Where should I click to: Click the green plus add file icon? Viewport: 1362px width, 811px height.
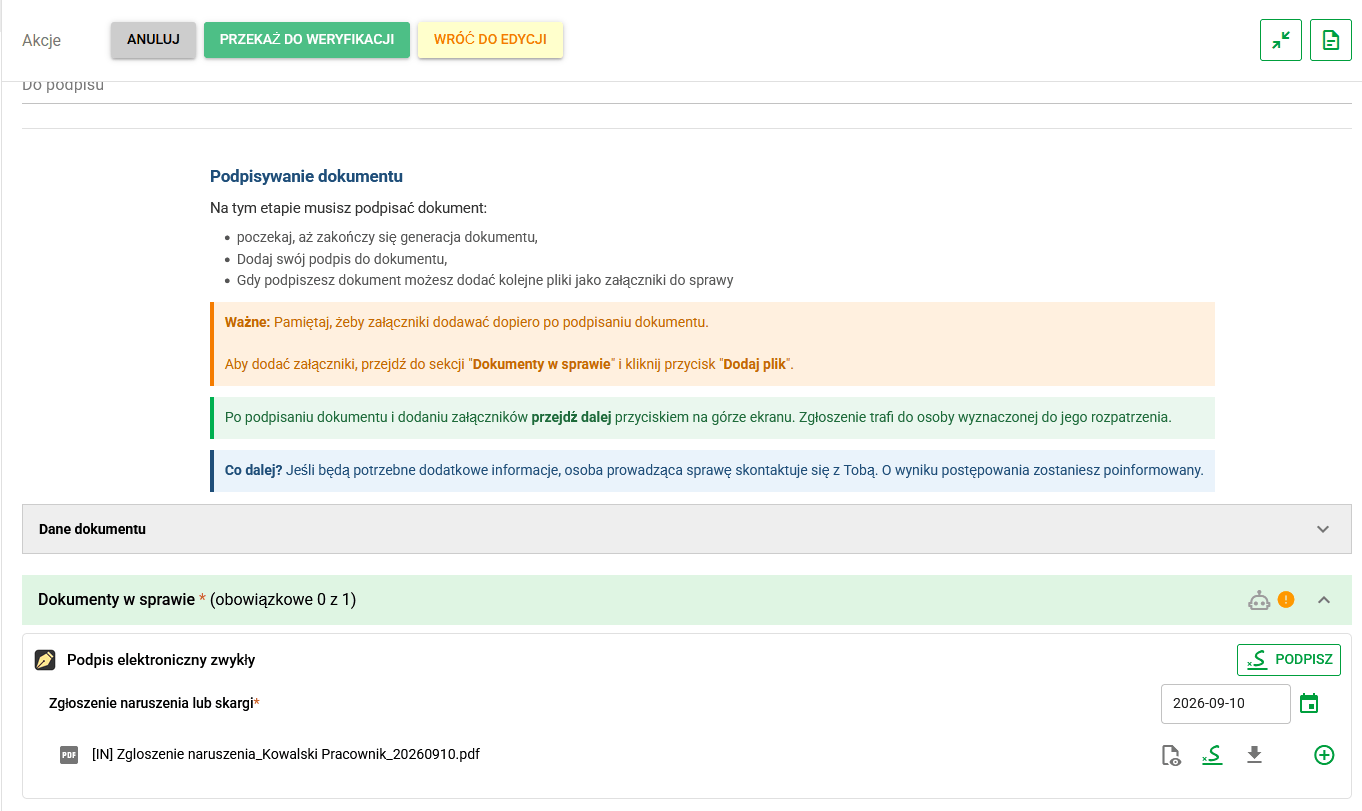[x=1324, y=755]
